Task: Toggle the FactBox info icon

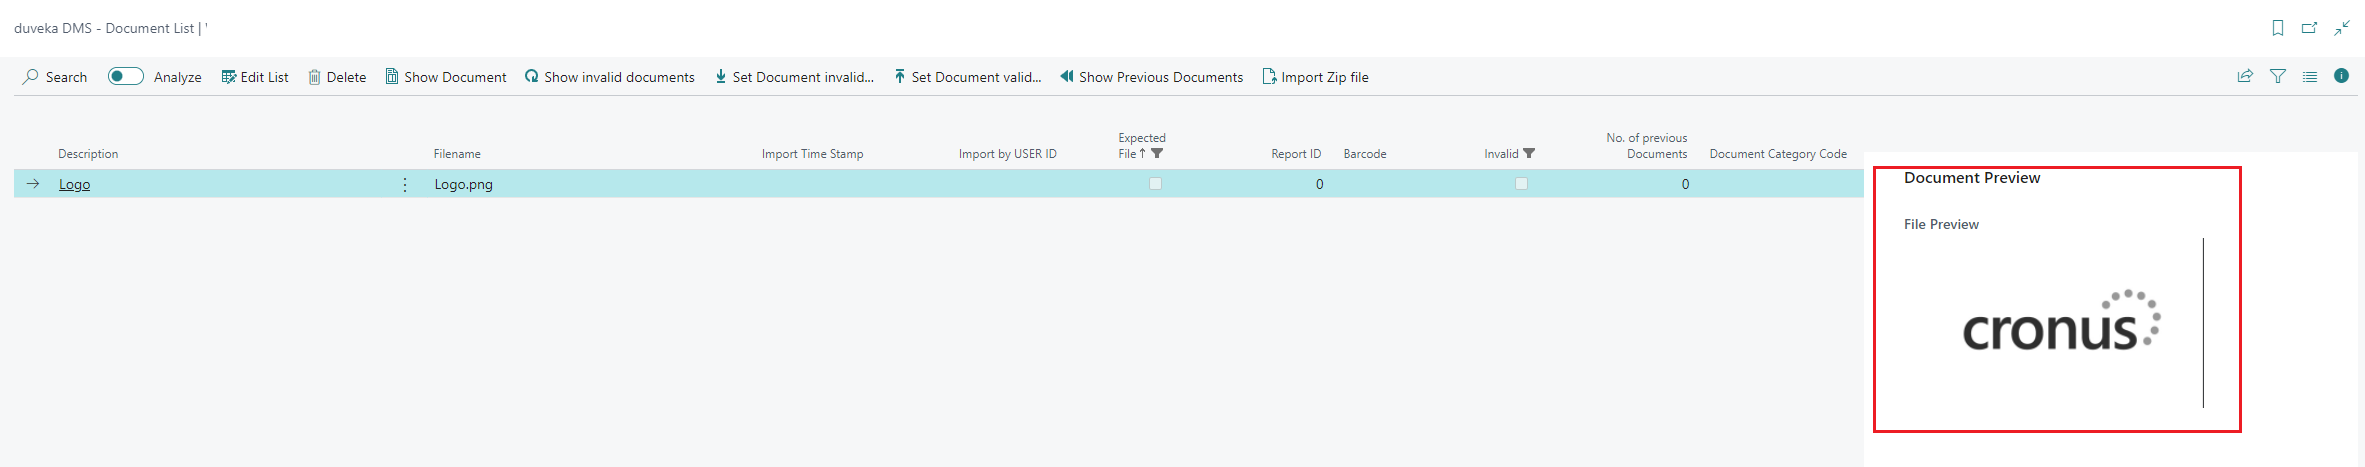Action: 2341,76
